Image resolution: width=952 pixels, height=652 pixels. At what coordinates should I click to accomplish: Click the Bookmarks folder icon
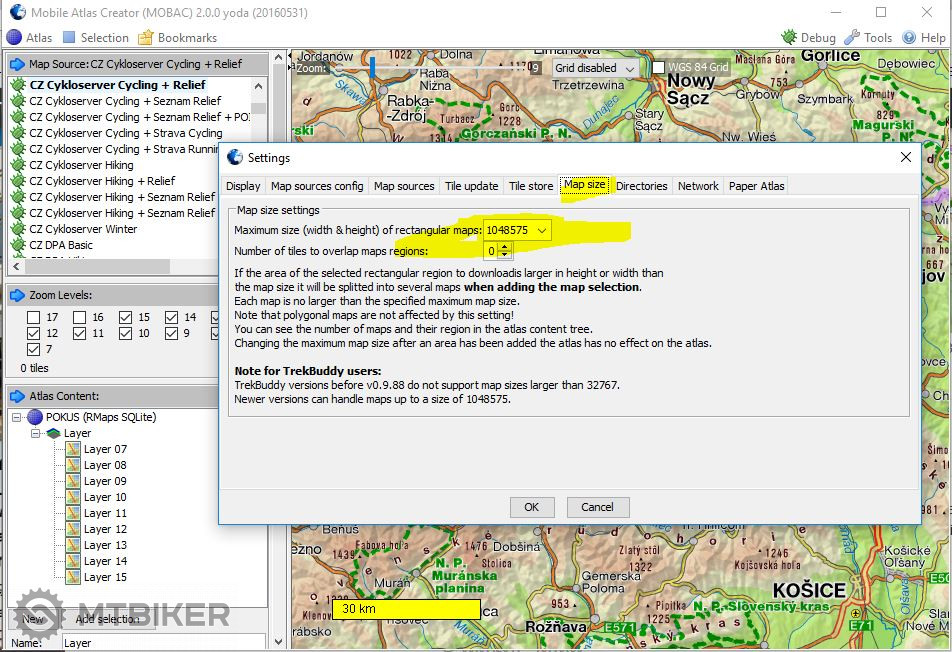tap(146, 38)
